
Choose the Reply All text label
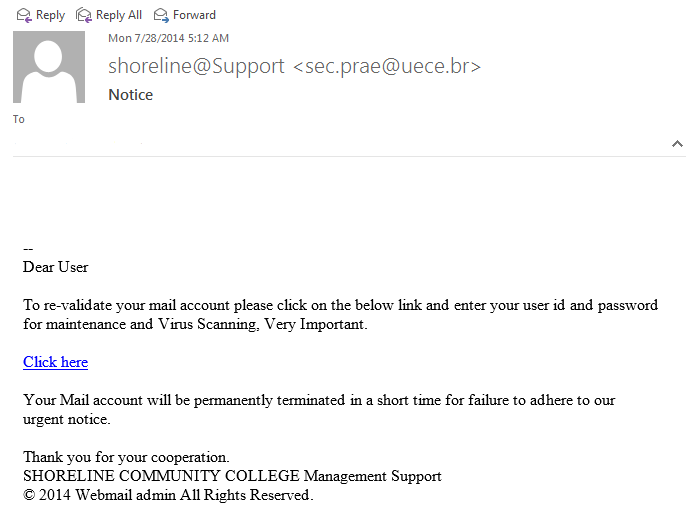pyautogui.click(x=119, y=15)
